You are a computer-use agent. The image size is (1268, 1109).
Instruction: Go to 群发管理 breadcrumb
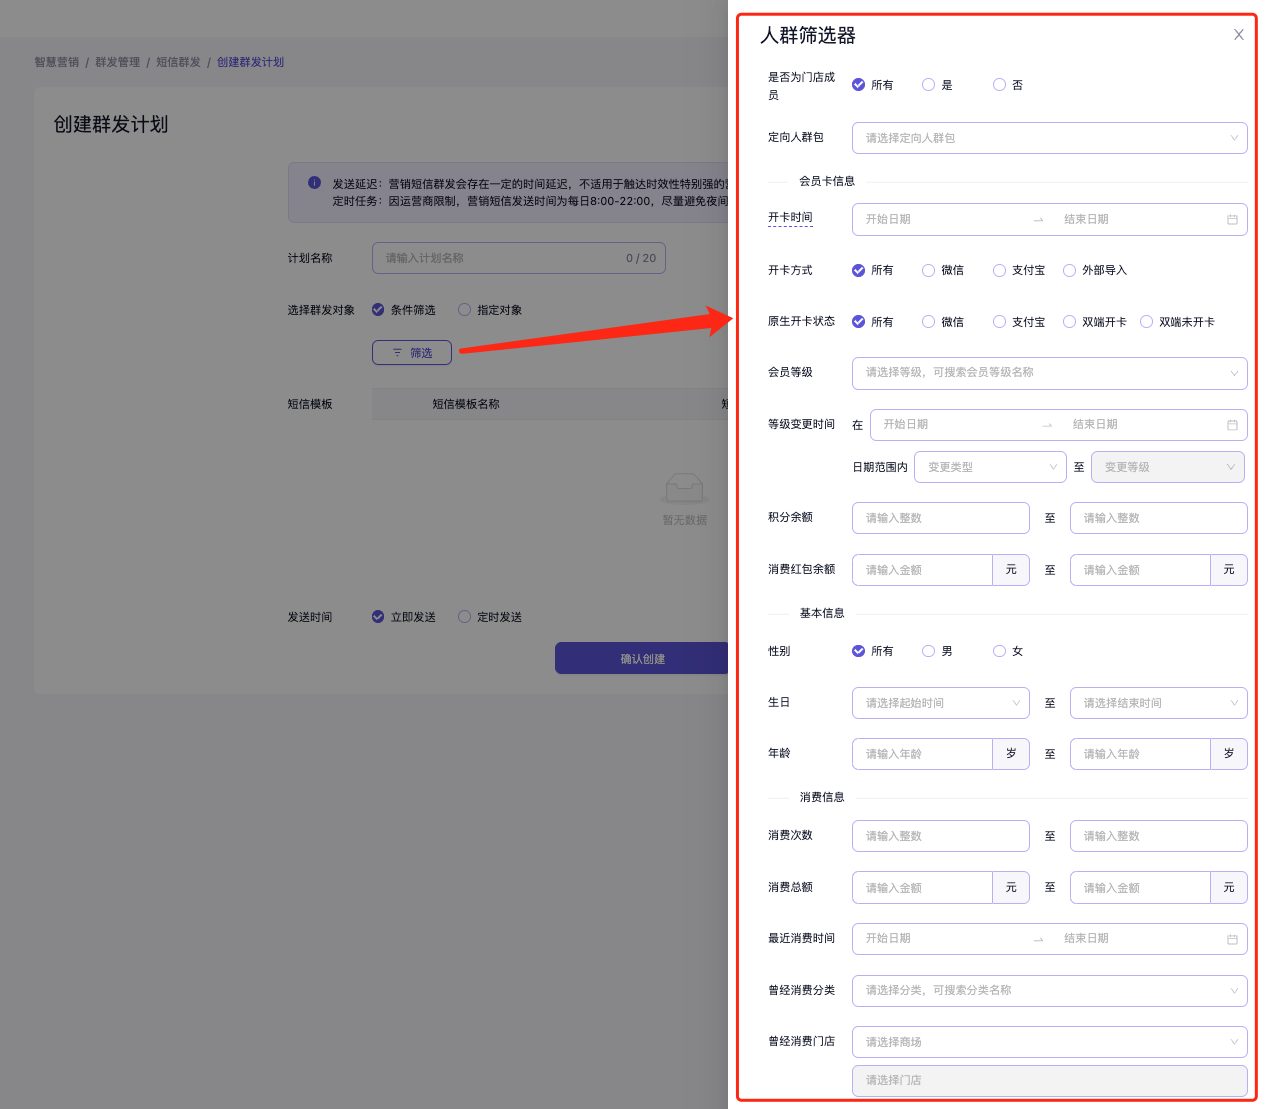[117, 62]
